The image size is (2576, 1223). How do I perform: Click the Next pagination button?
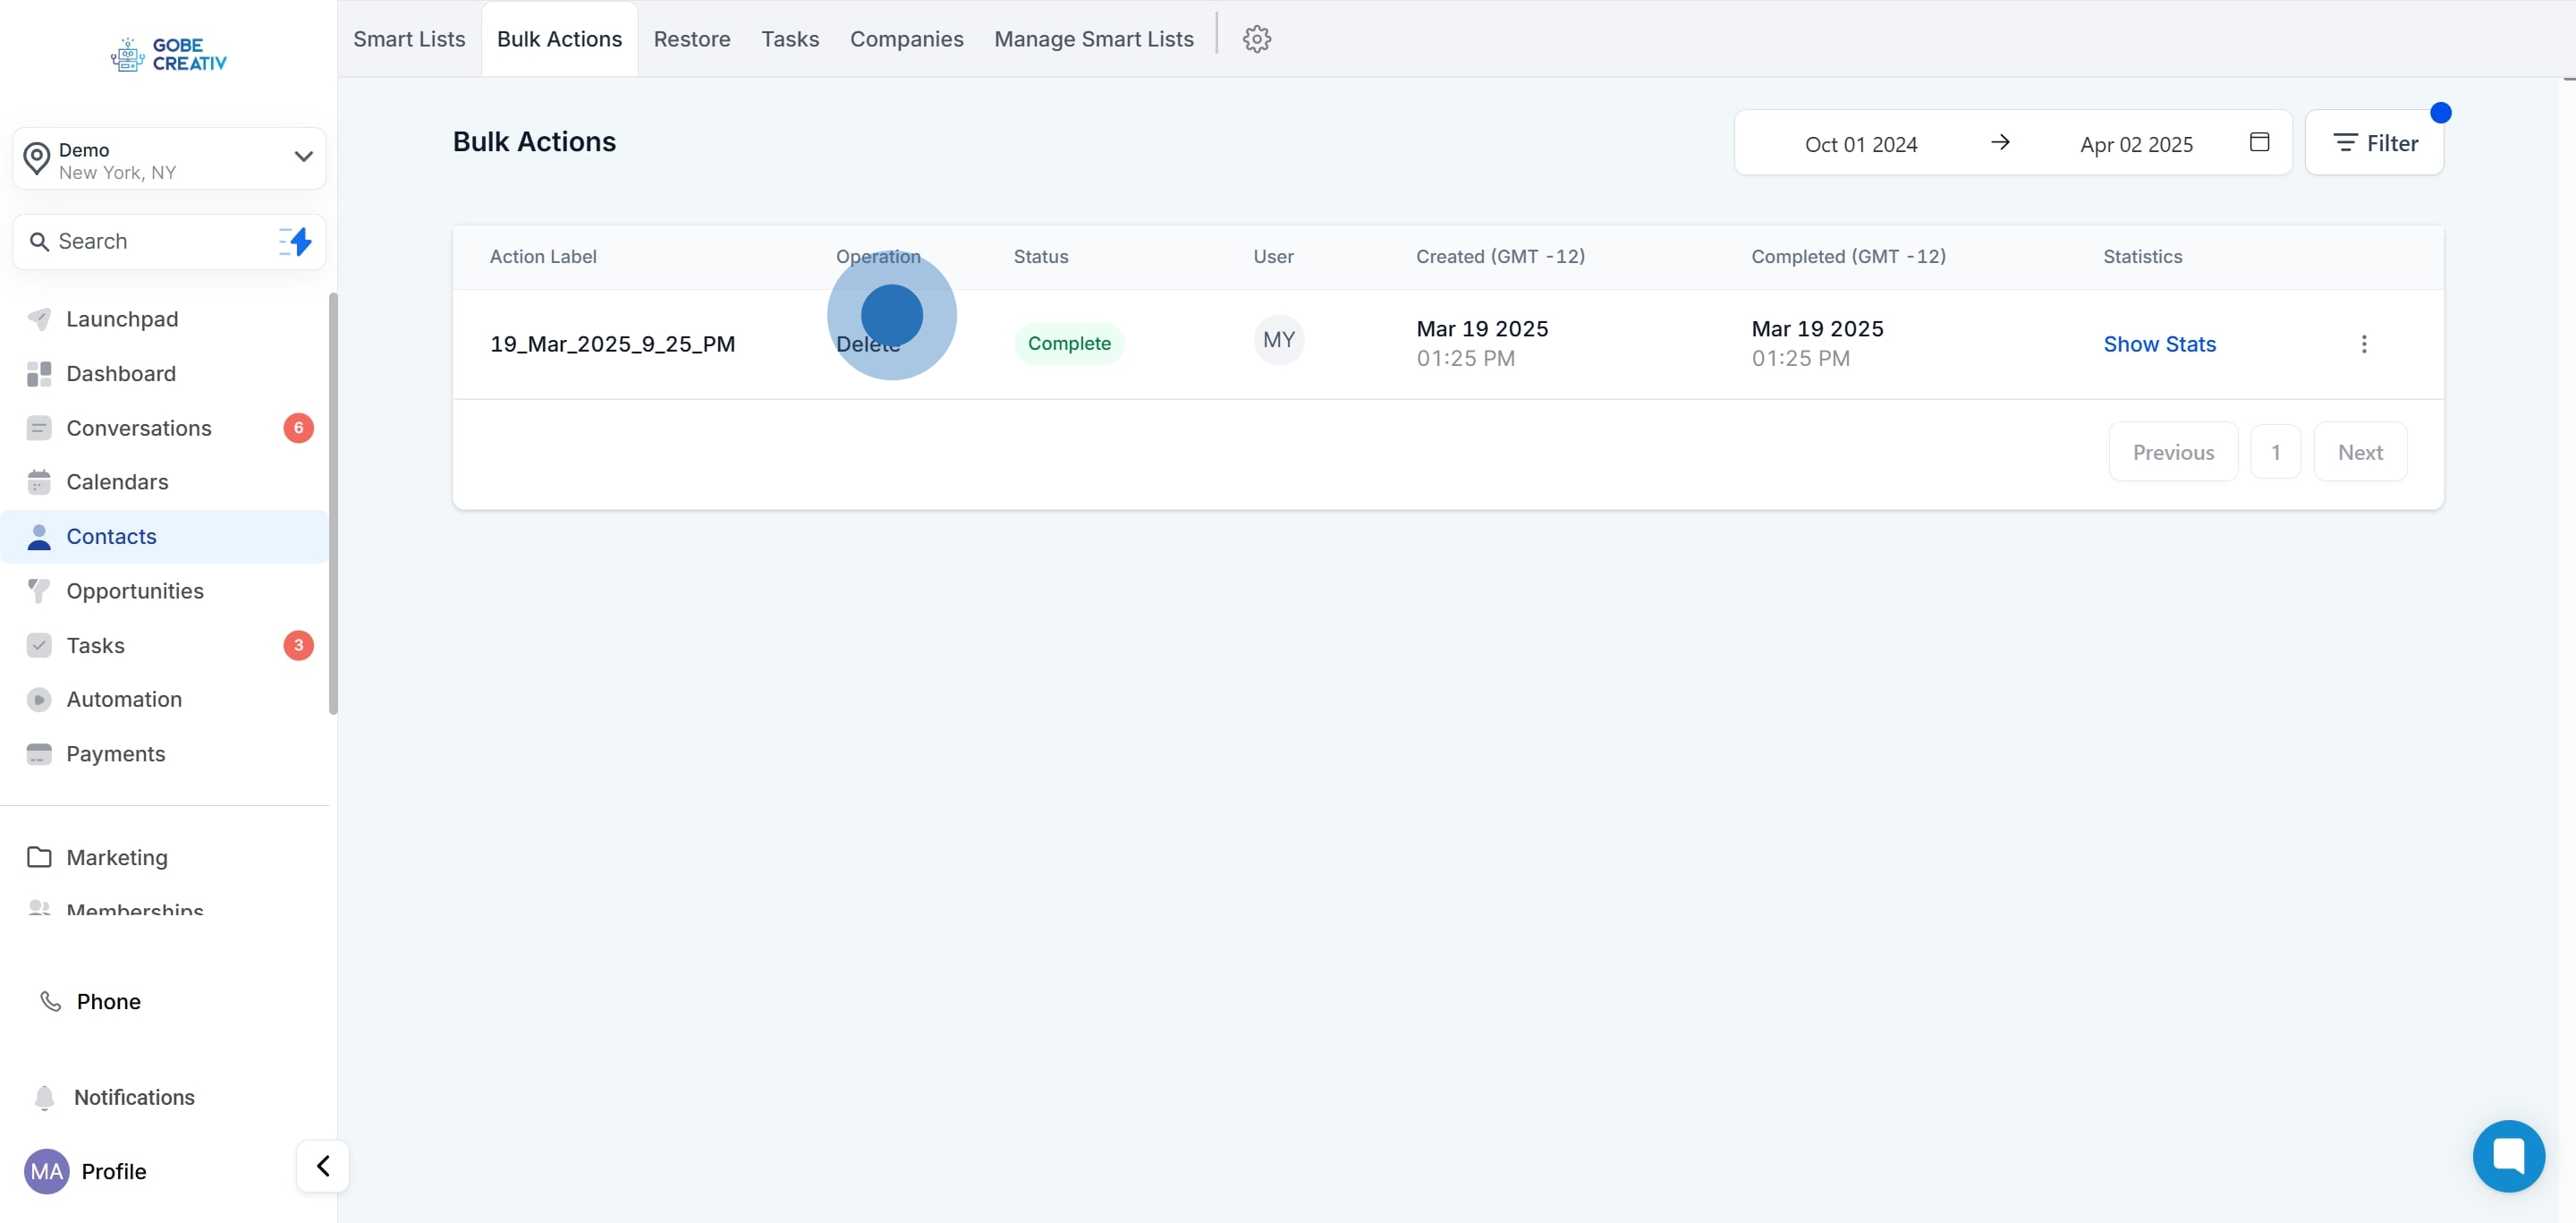[2359, 452]
